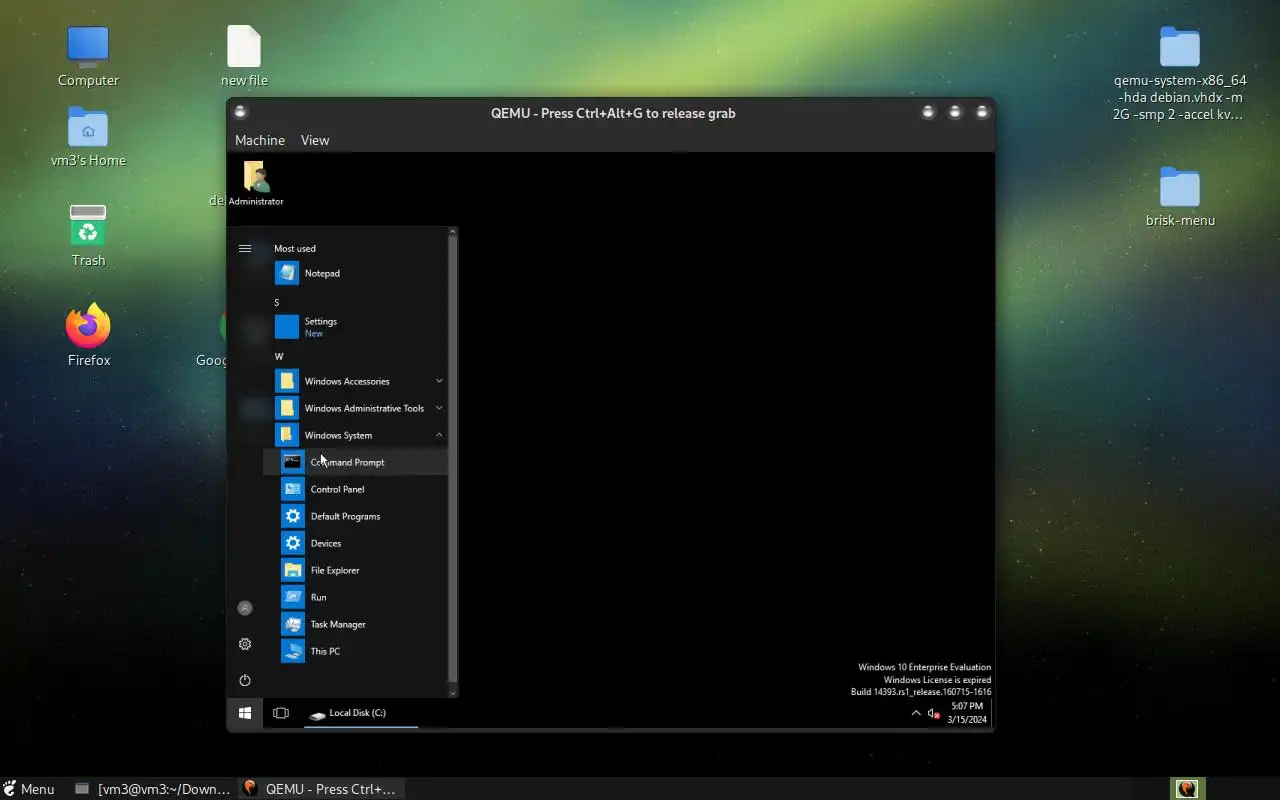Open Control Panel entry
This screenshot has width=1280, height=800.
[x=355, y=489]
